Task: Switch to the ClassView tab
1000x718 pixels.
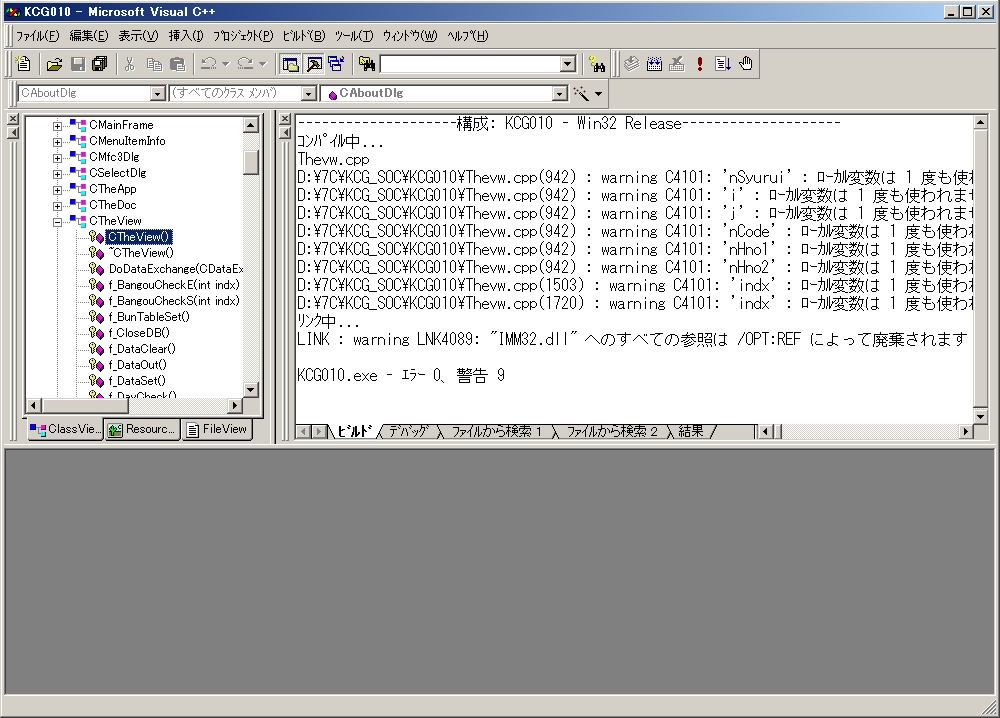Action: tap(66, 429)
